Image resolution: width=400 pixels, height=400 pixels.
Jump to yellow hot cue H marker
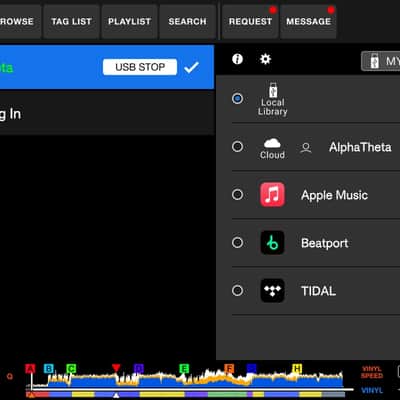click(297, 369)
